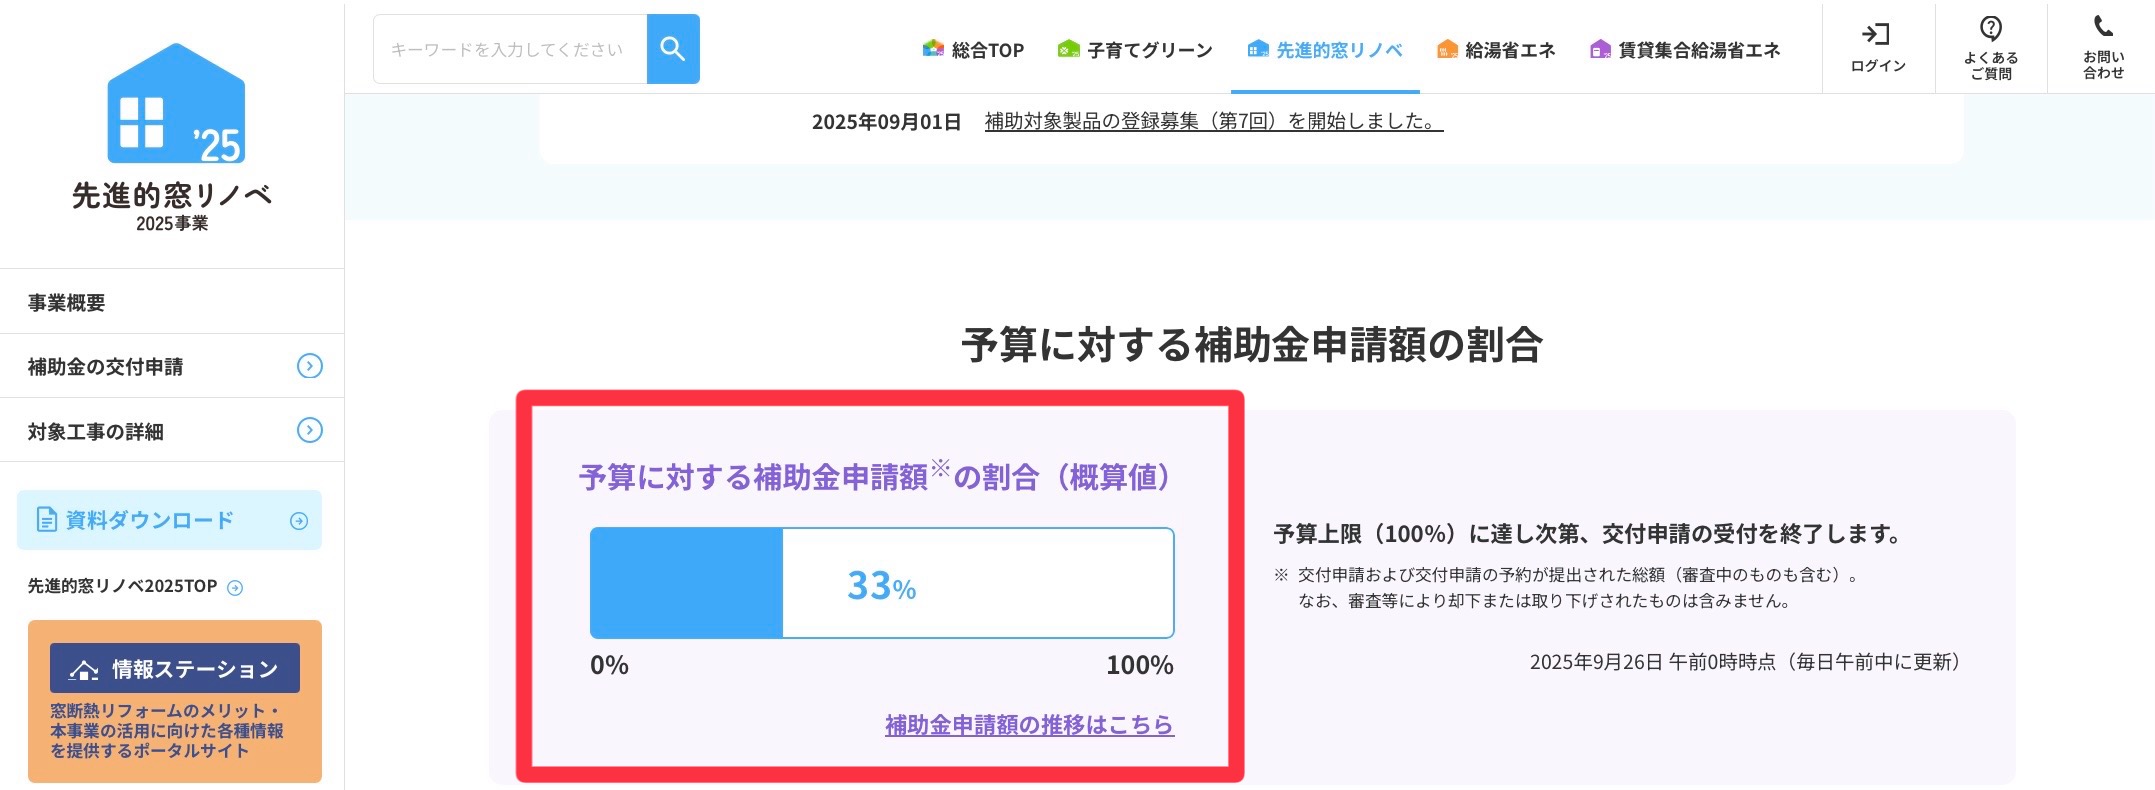
Task: Open the 給湯省エネ navigation item
Action: (1496, 50)
